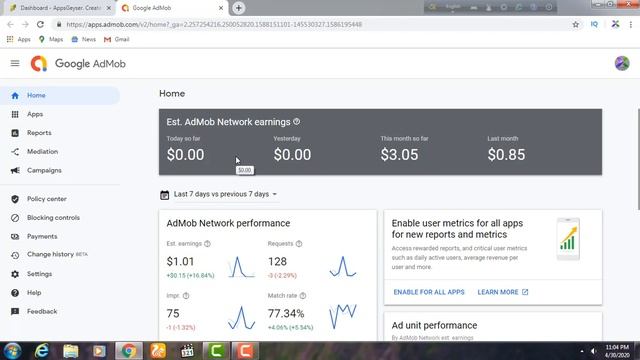Screen dimensions: 640x360
Task: Click the Help question mark icon
Action: tap(15, 293)
